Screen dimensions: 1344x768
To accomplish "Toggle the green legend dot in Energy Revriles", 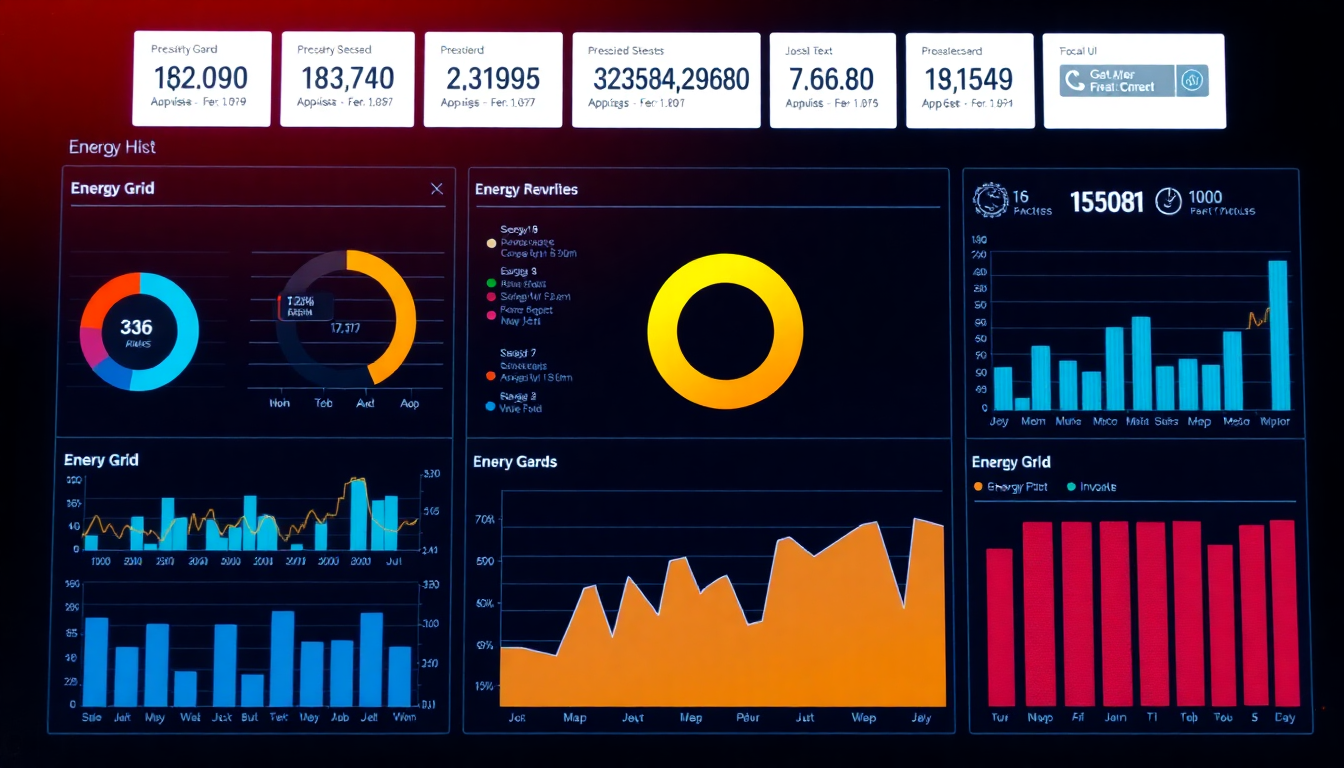I will click(x=491, y=283).
